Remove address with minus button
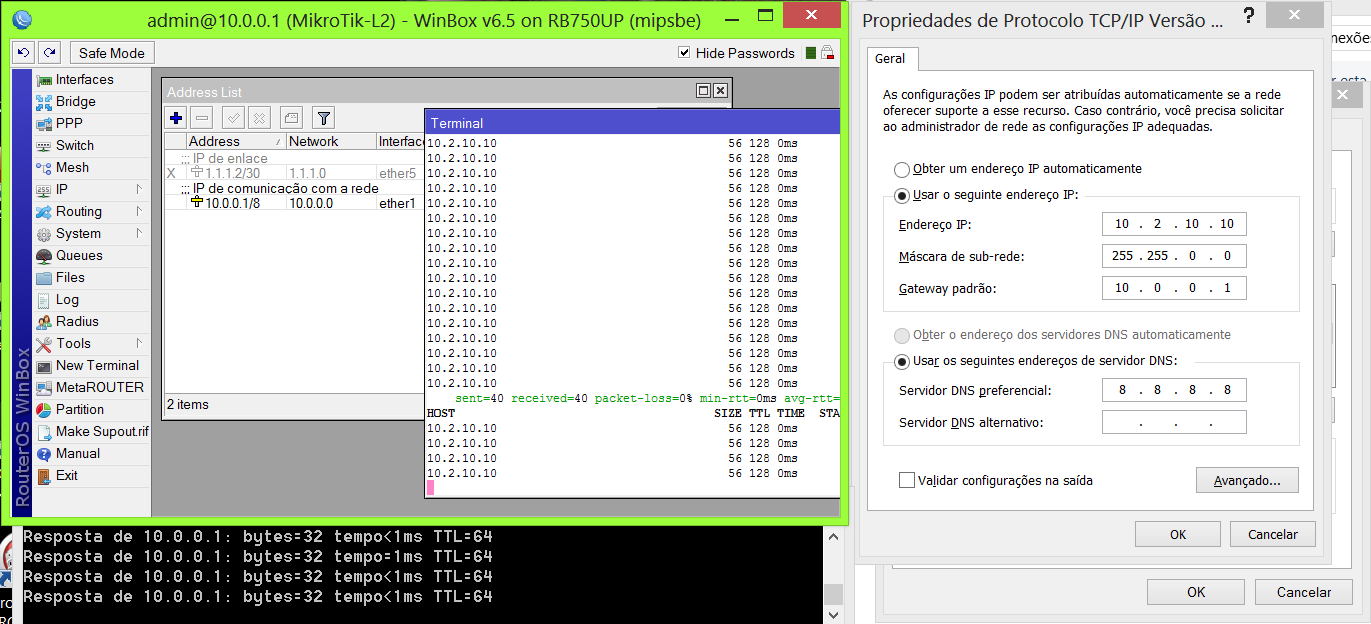 pos(201,118)
